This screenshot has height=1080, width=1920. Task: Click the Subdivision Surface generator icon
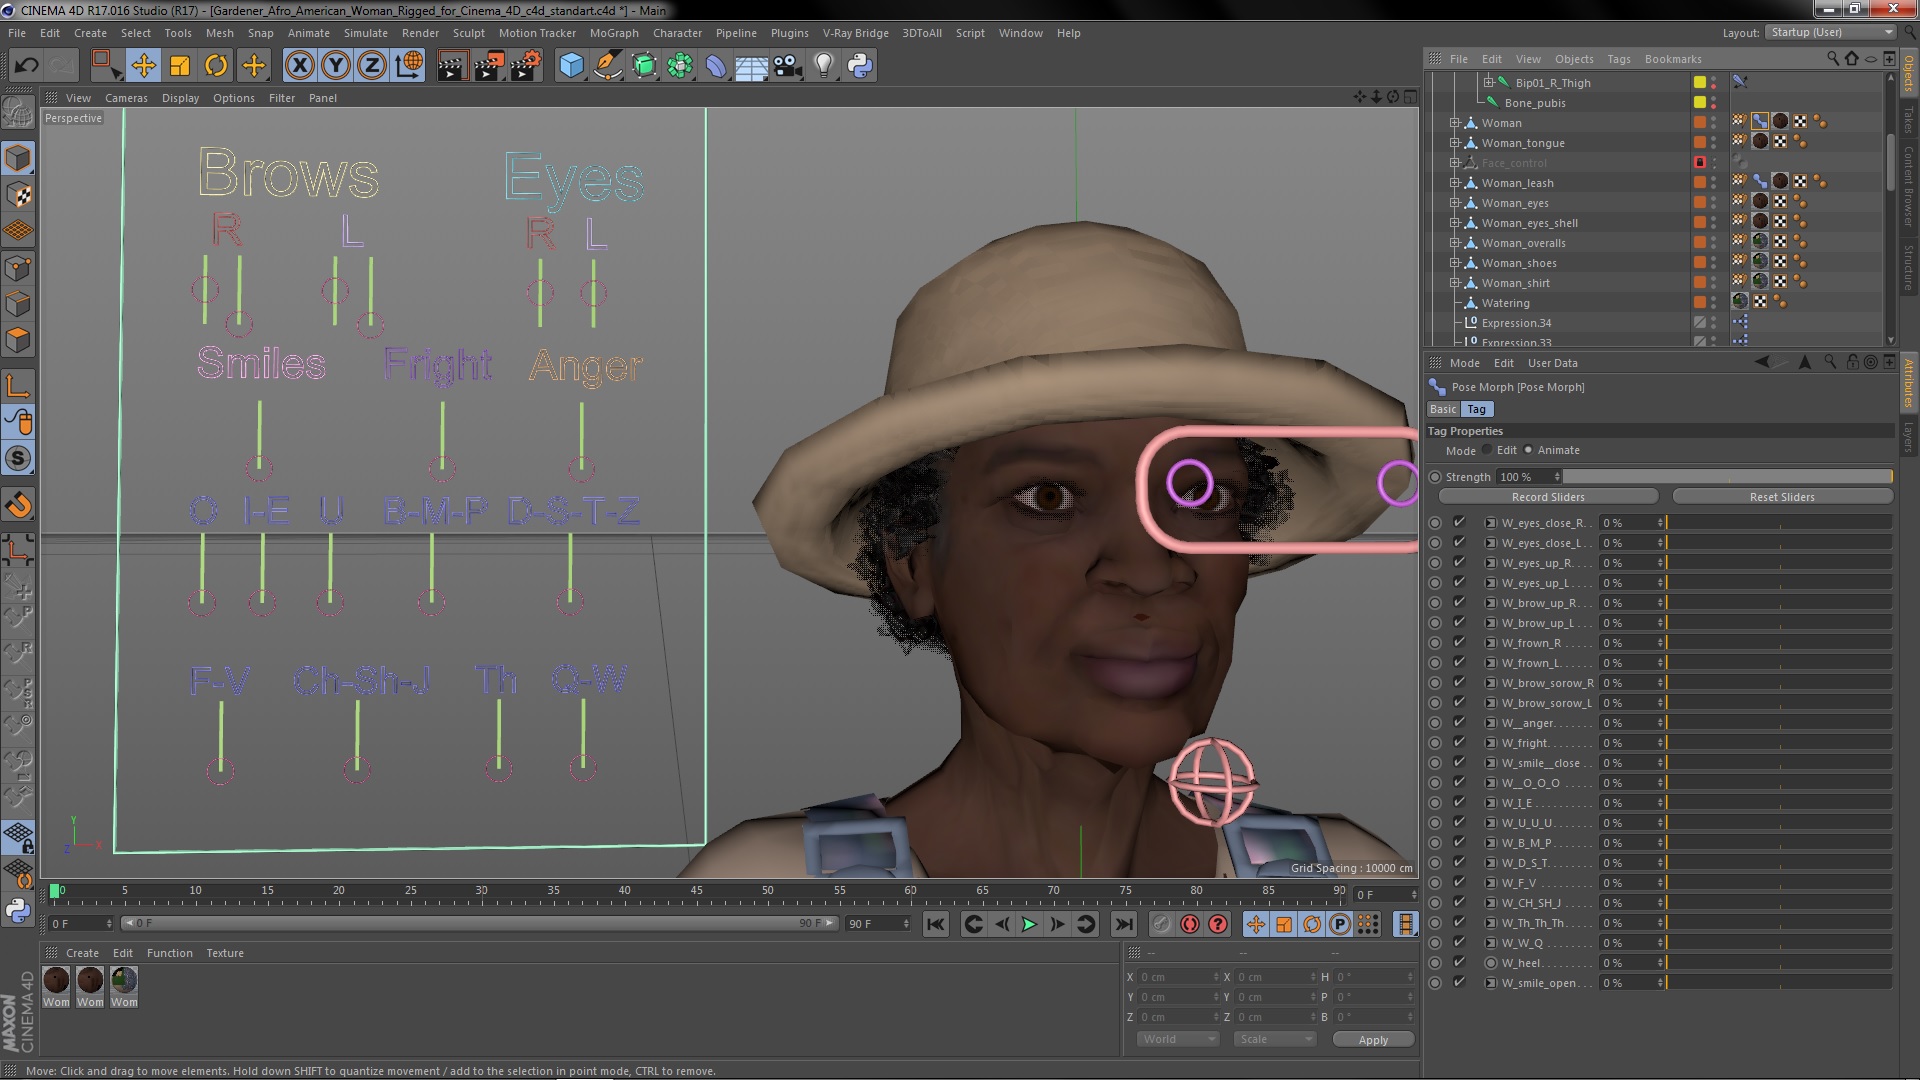(644, 66)
